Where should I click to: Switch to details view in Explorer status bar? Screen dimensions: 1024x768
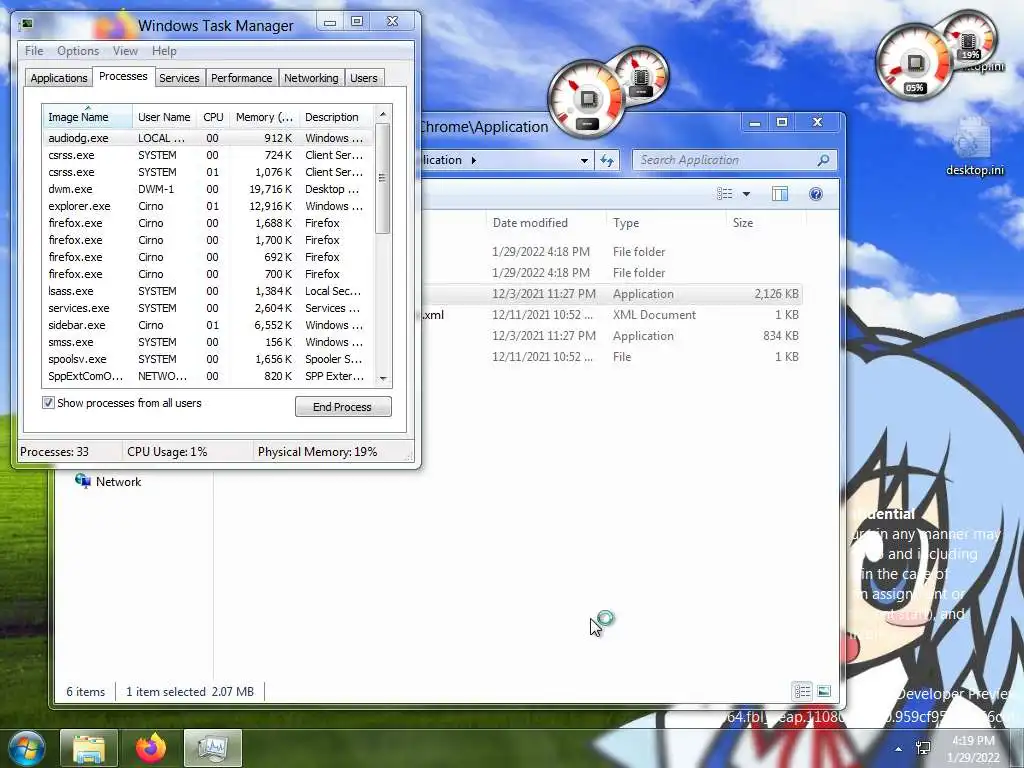tap(802, 691)
